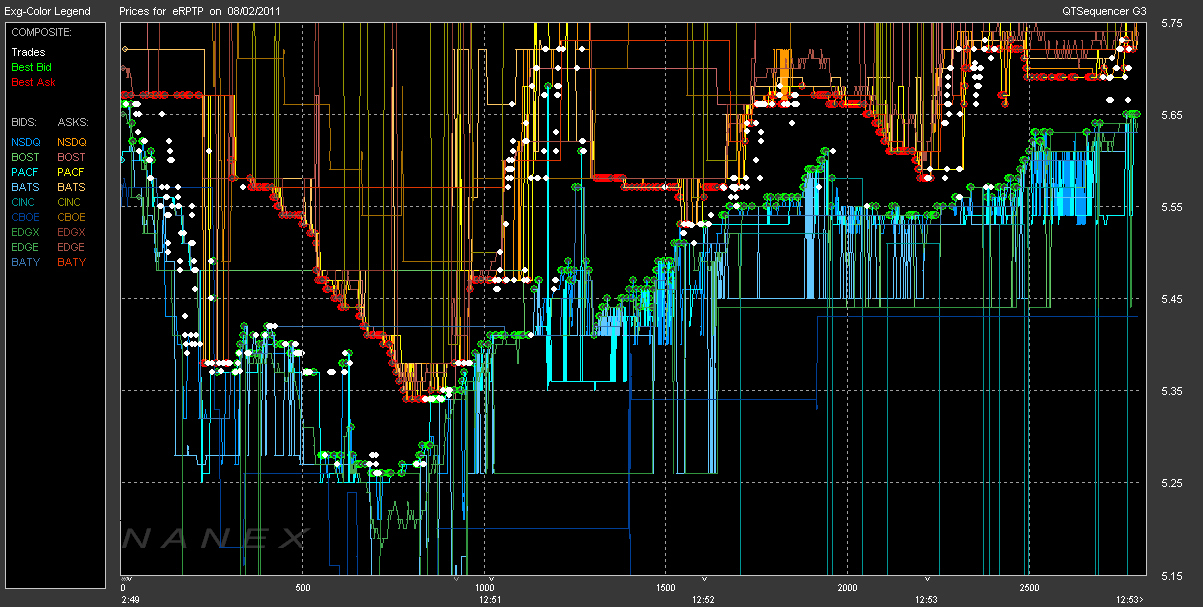Select the red Best Ask legend entry
The width and height of the screenshot is (1203, 607).
[33, 82]
